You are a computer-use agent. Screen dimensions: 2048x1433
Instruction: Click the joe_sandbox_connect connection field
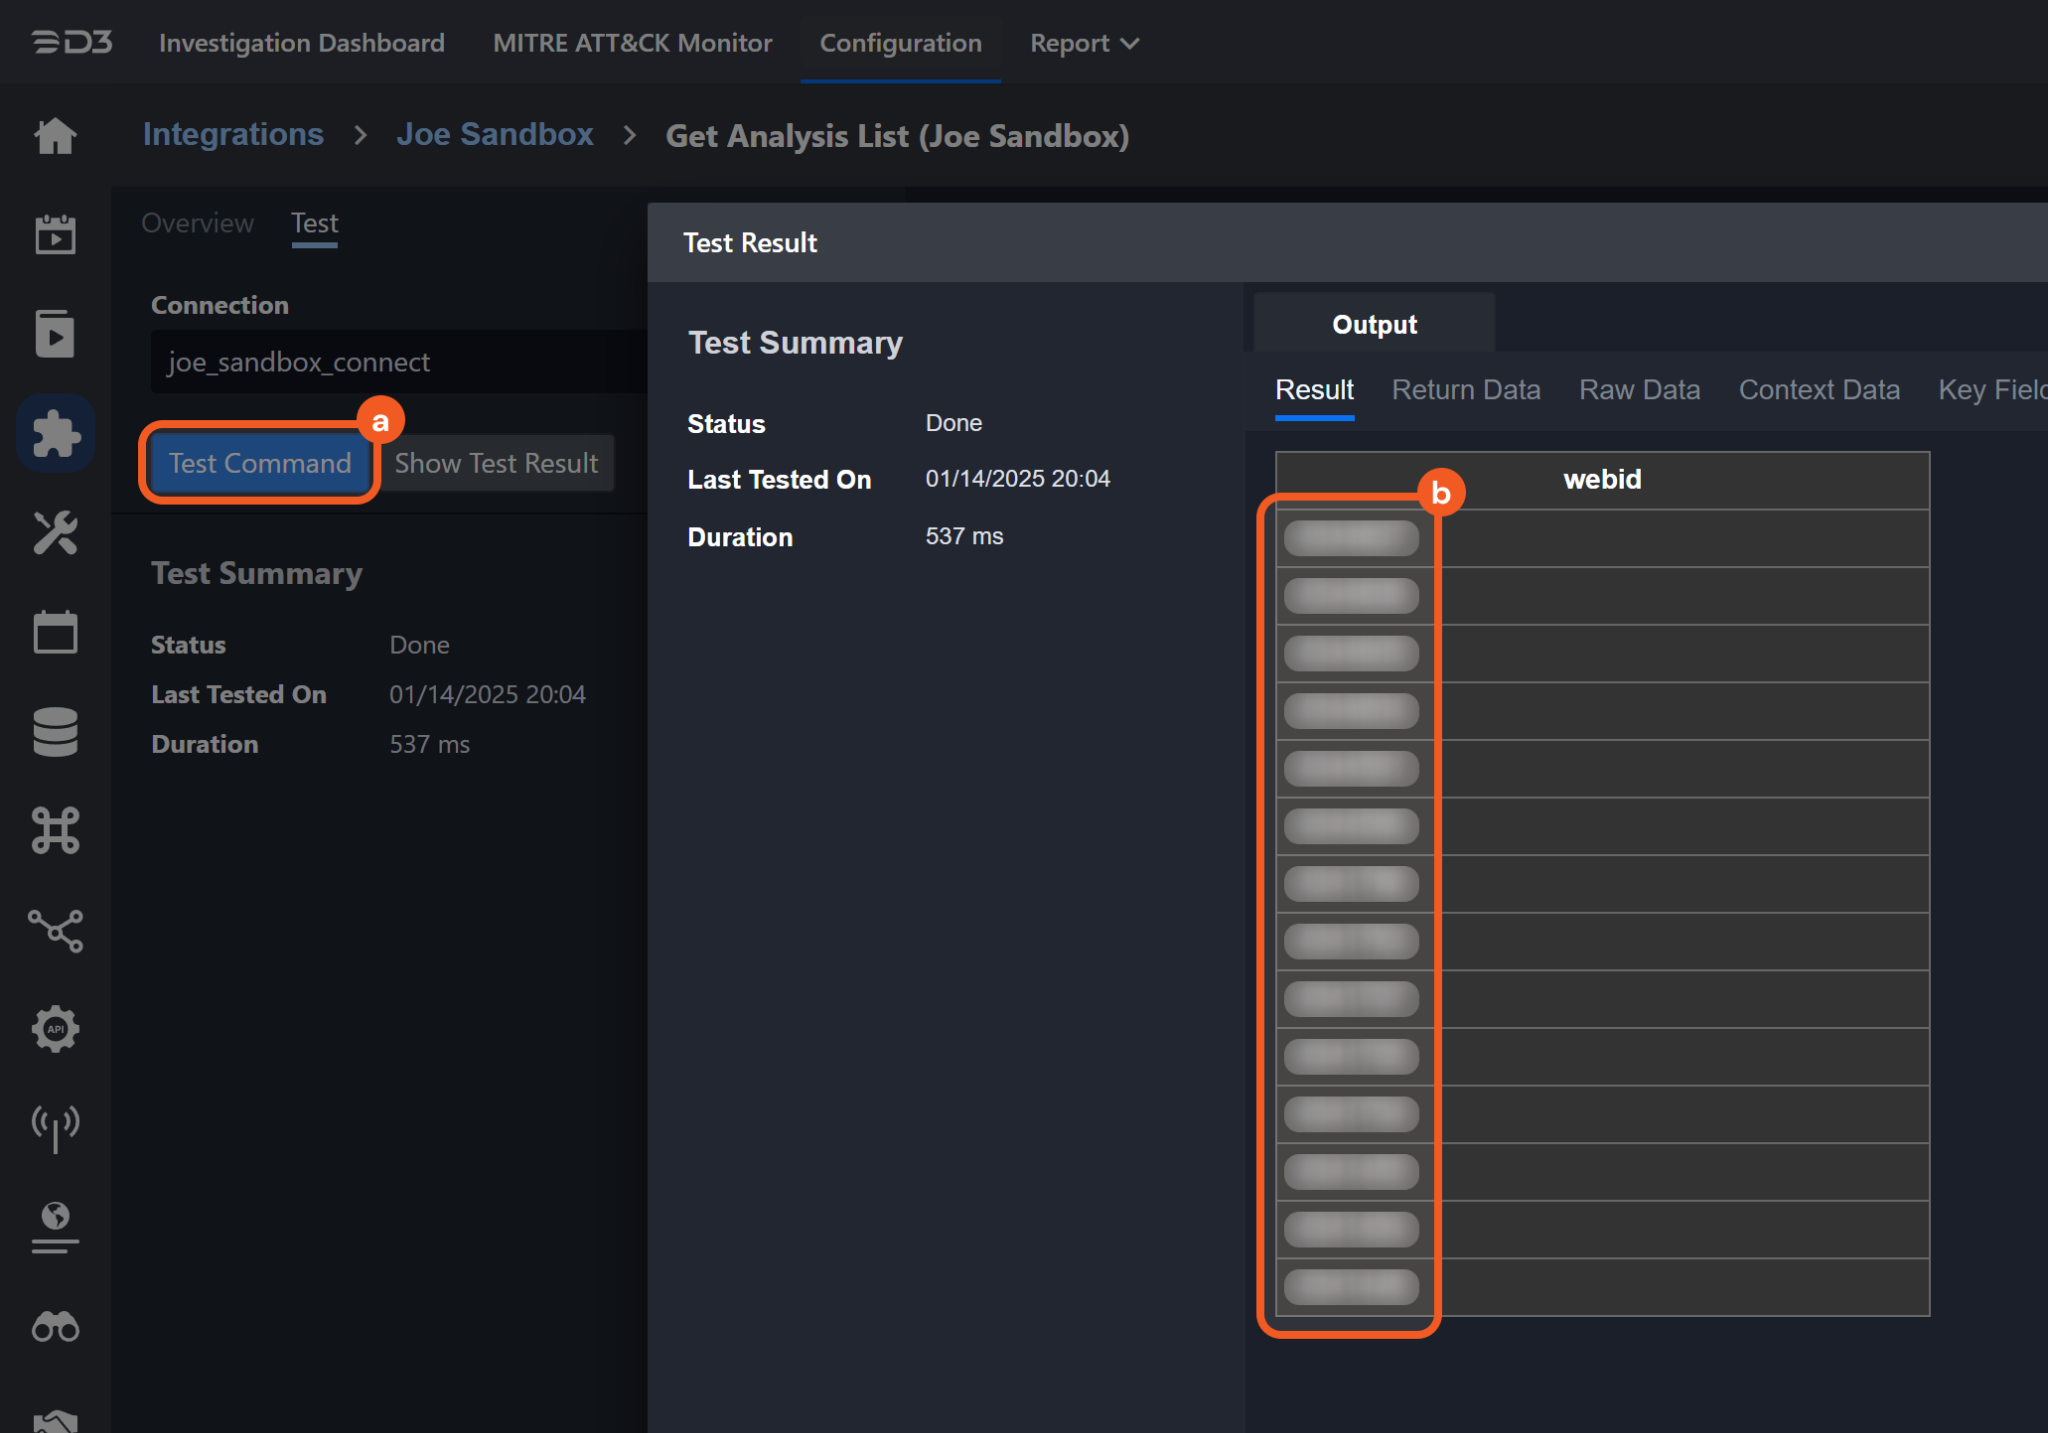(400, 362)
